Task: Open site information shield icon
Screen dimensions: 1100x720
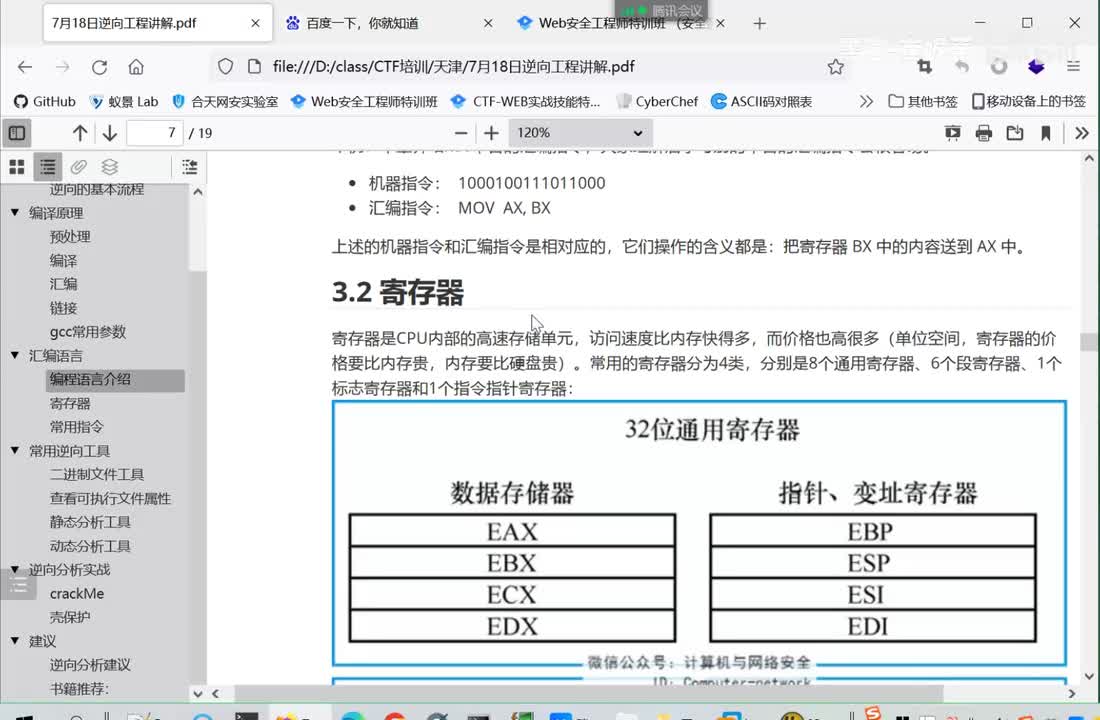Action: point(225,67)
